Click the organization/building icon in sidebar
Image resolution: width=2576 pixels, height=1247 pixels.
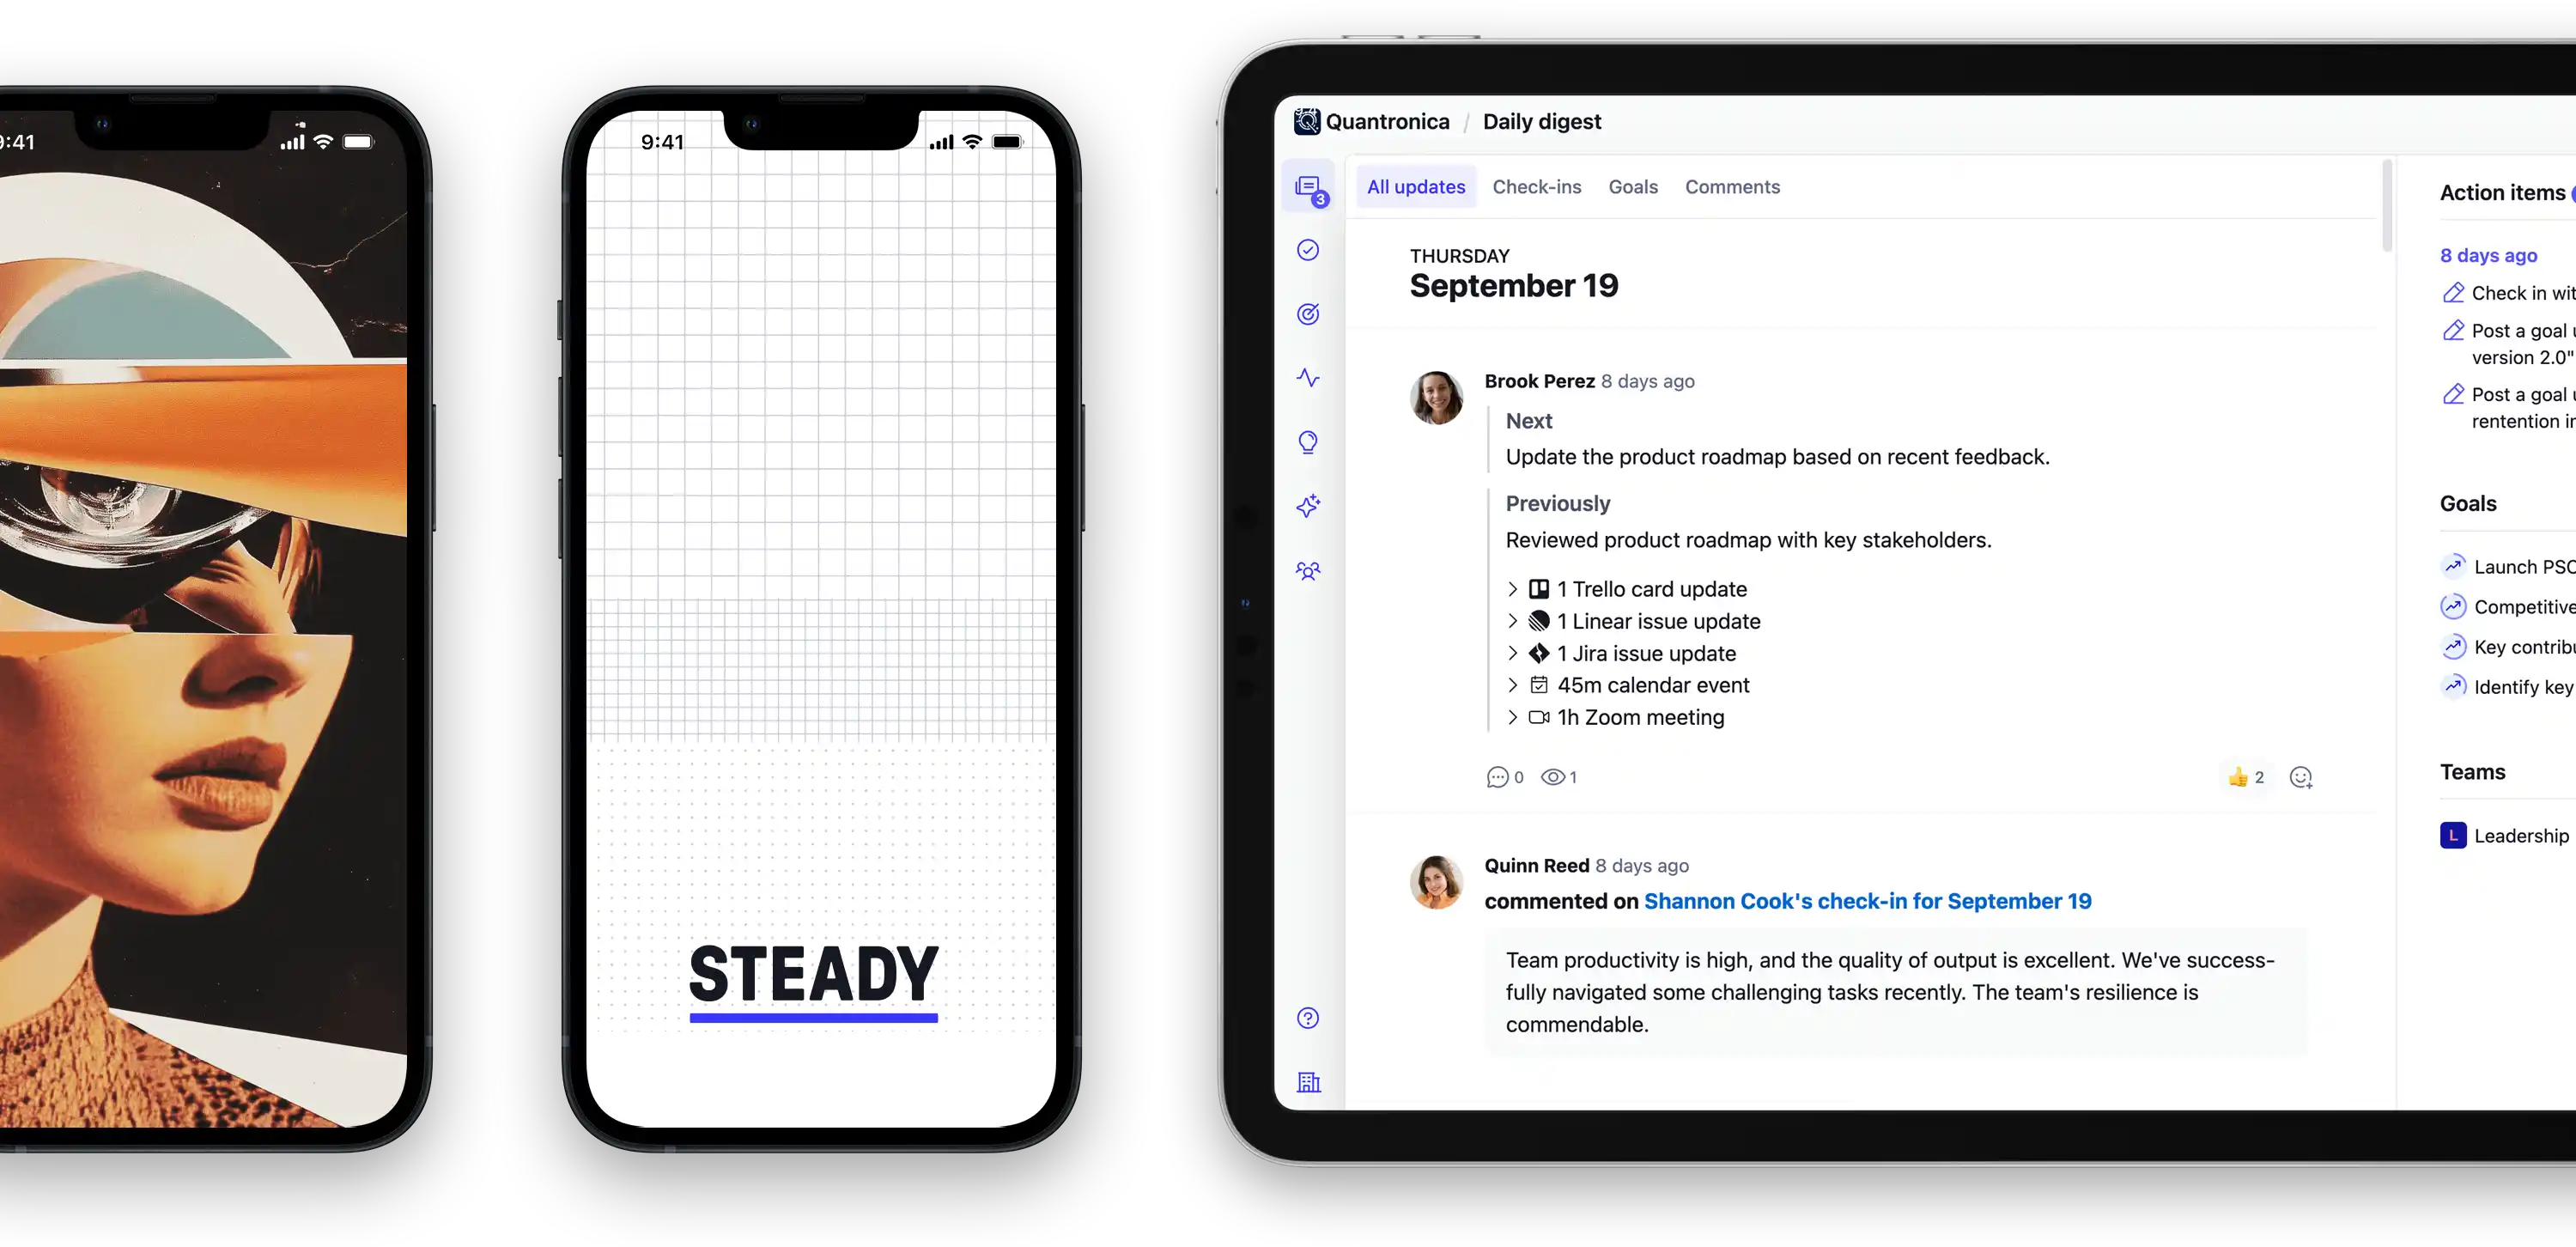1308,1083
